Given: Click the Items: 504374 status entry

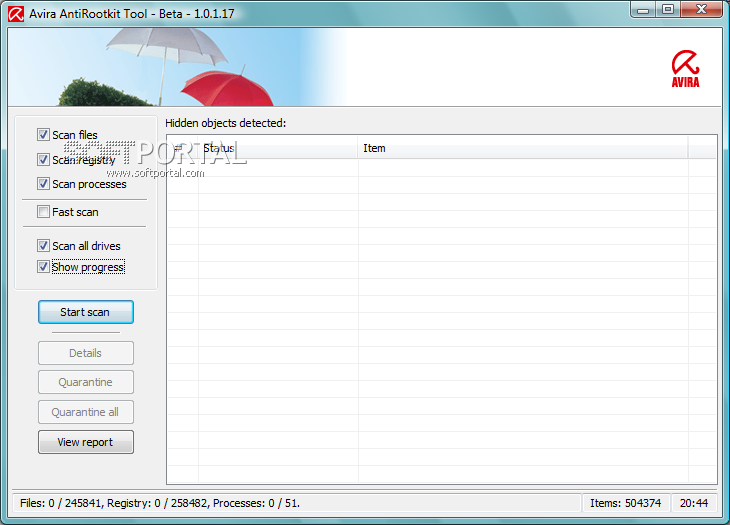Looking at the screenshot, I should click(x=625, y=503).
